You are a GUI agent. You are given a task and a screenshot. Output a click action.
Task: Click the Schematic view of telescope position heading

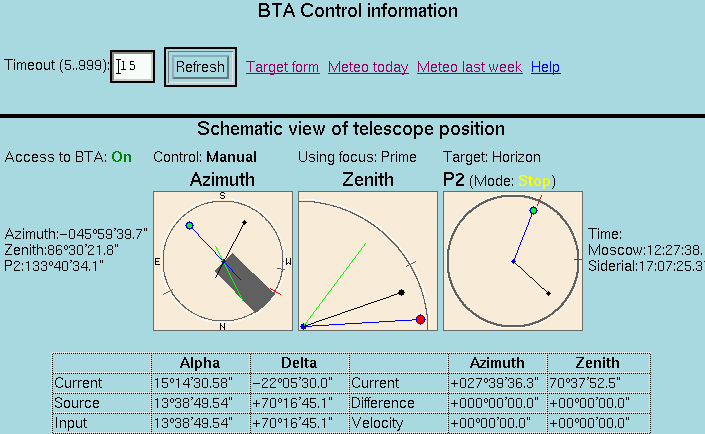351,129
